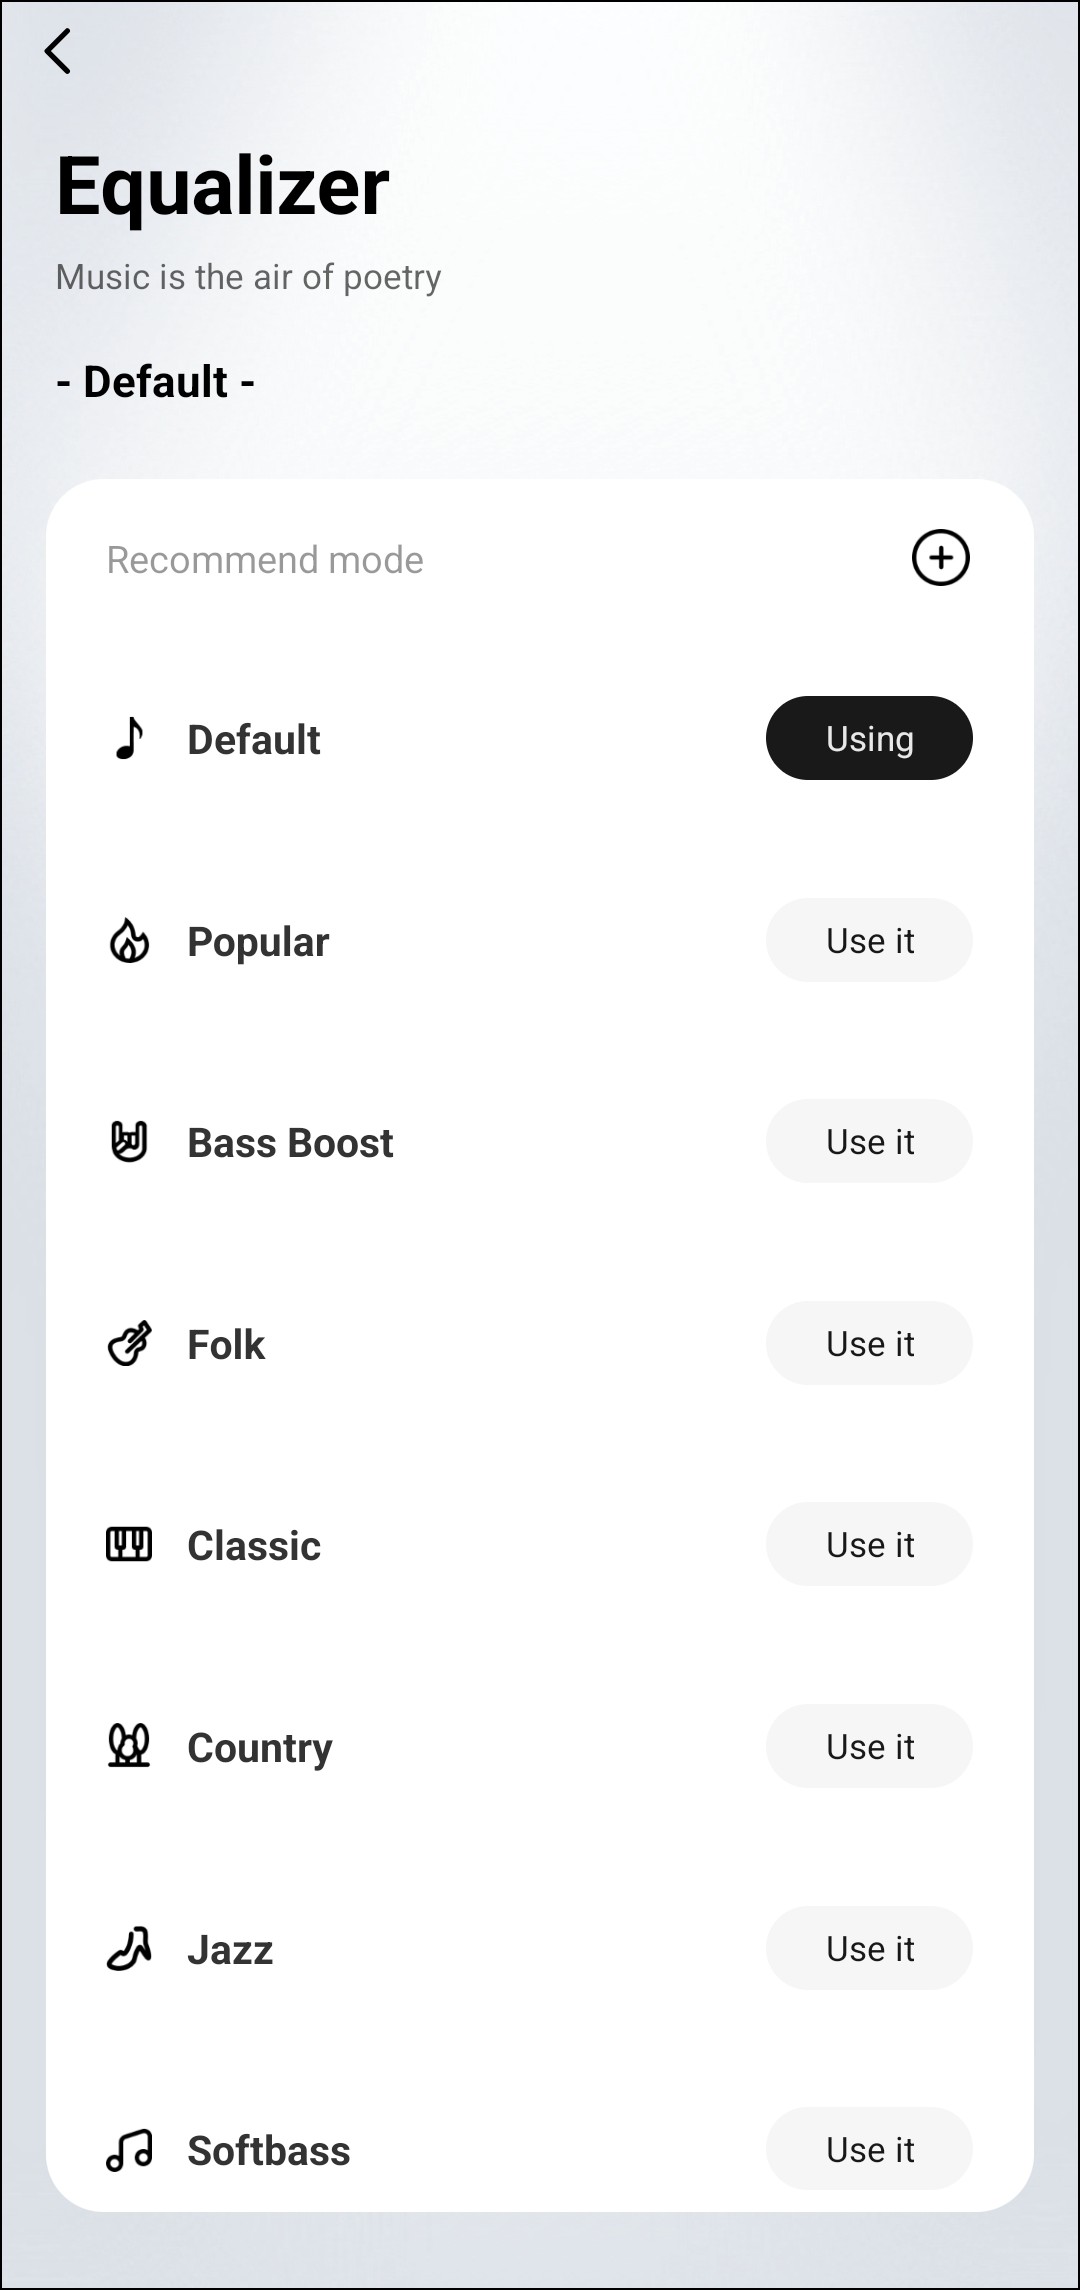Go back using the top-left arrow

(58, 51)
